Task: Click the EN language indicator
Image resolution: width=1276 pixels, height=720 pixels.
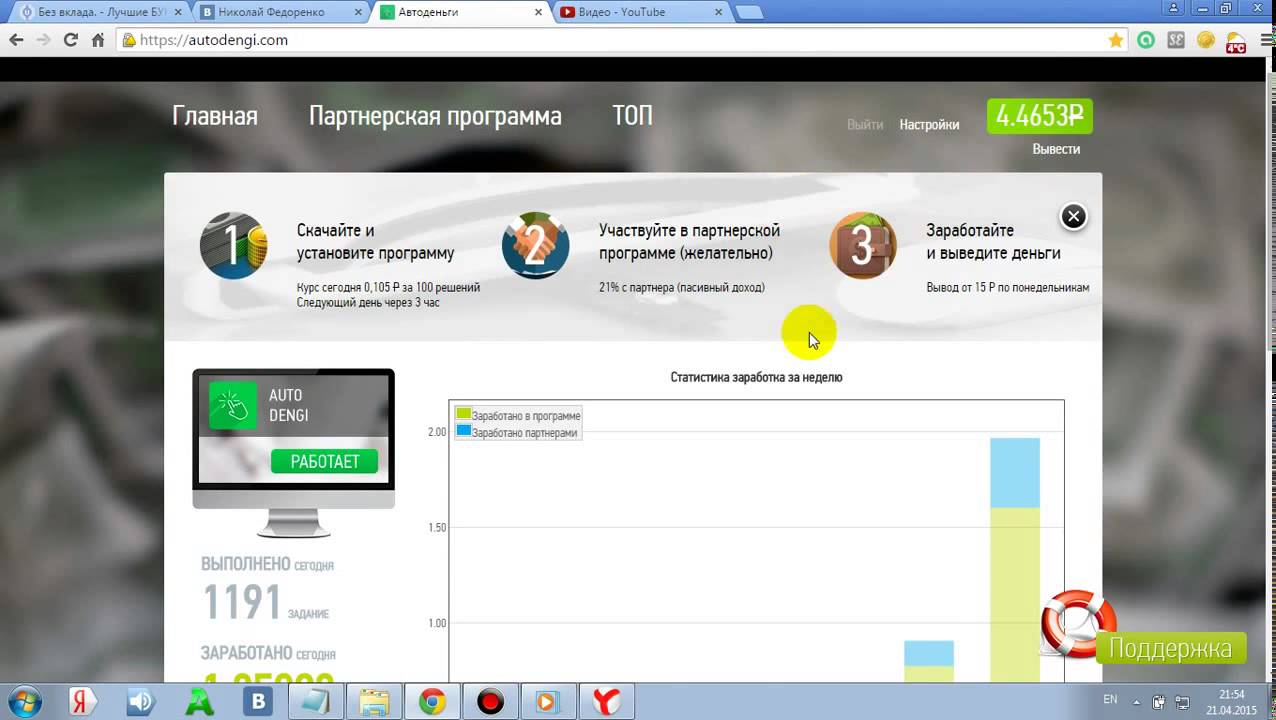Action: [1110, 699]
